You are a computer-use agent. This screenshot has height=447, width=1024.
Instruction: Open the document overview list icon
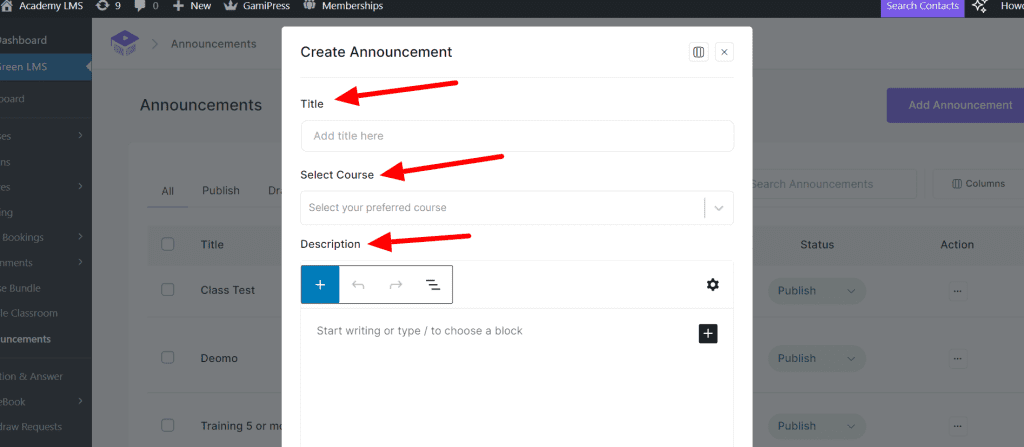pyautogui.click(x=433, y=284)
